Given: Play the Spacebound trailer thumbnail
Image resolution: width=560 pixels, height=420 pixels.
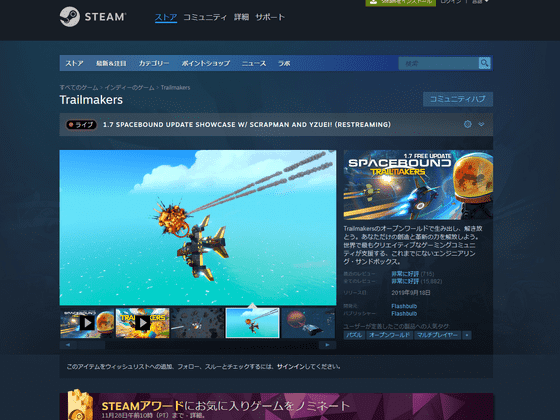Looking at the screenshot, I should 87,323.
